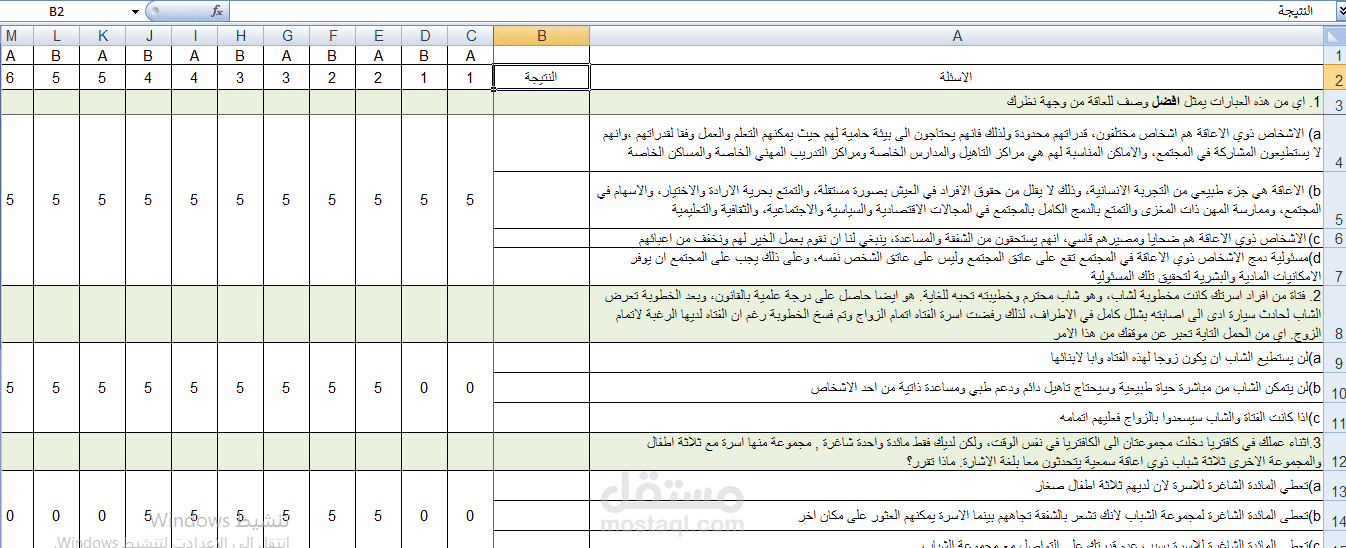Click the value 6 in cell M2
Screen dimensions: 1346x548
(11, 78)
